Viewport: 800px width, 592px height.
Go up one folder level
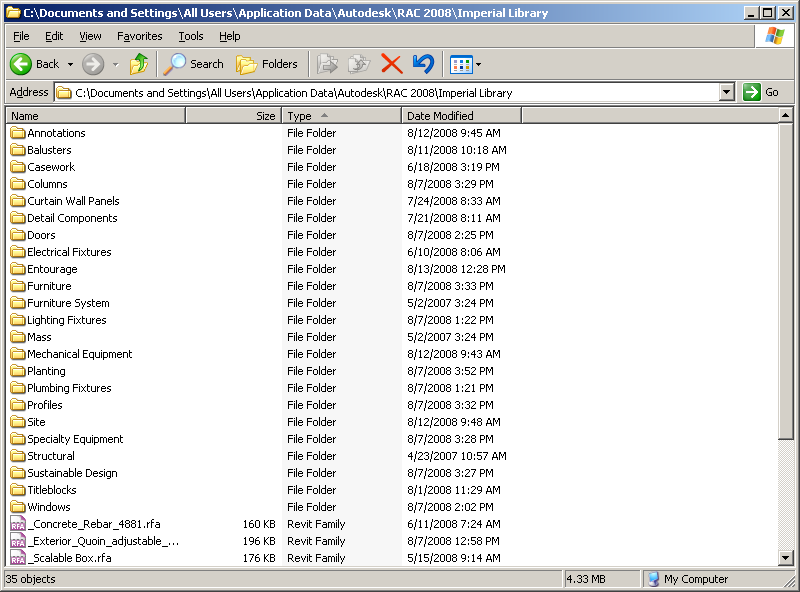(x=139, y=64)
